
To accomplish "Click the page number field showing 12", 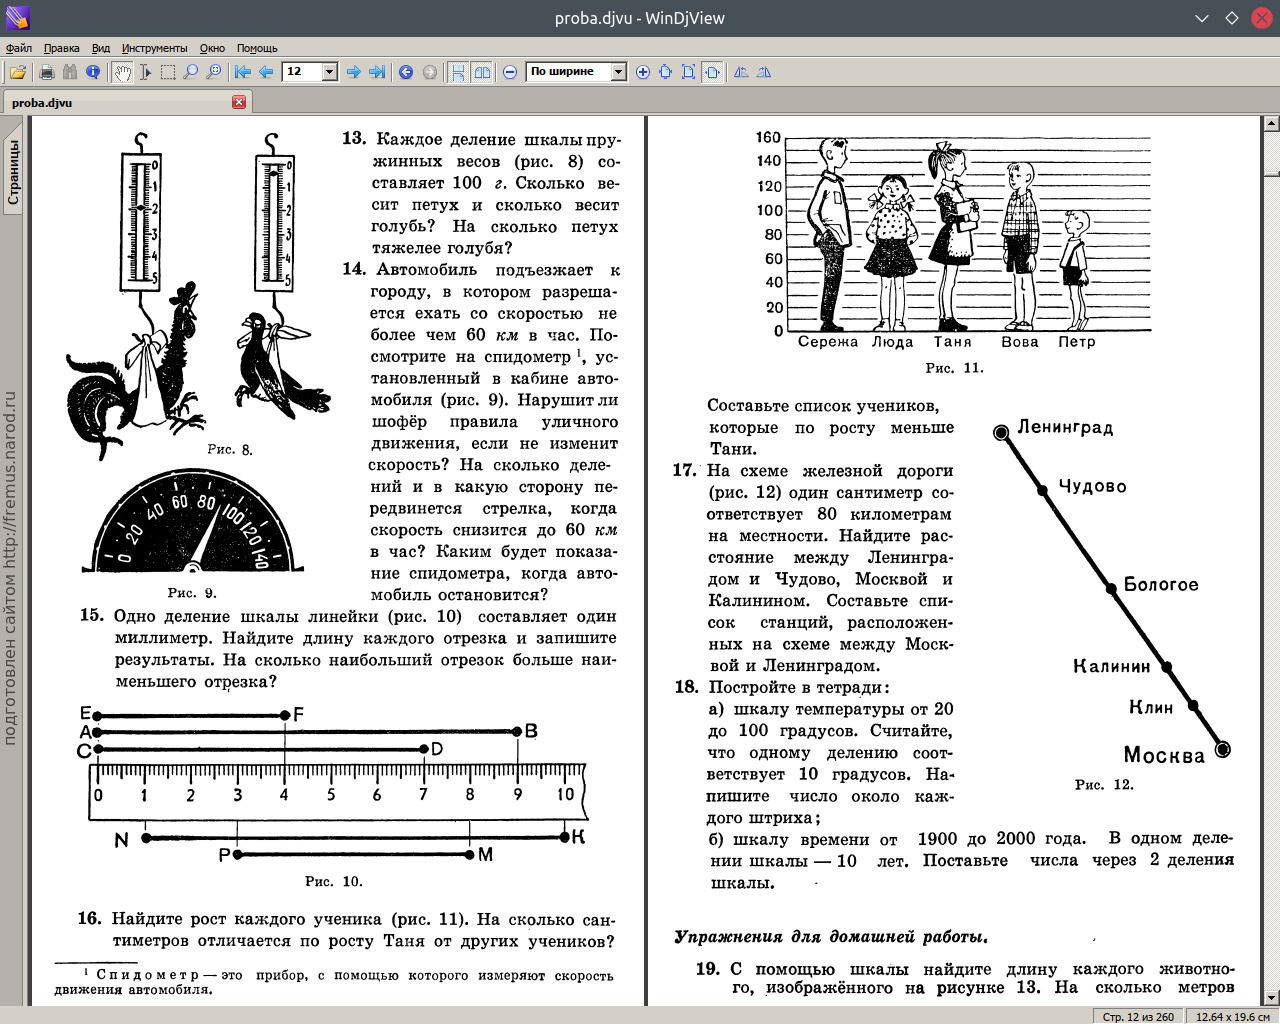I will (302, 72).
